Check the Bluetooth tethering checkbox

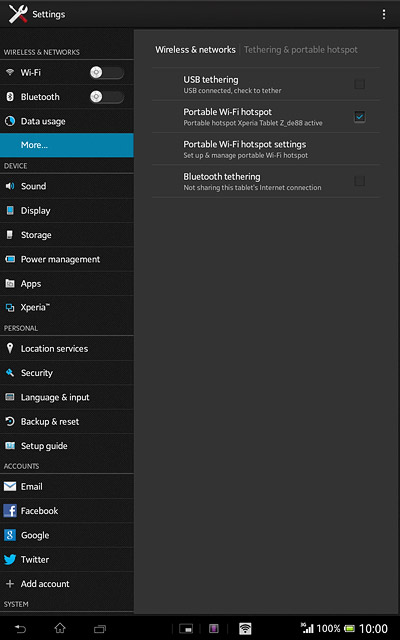pyautogui.click(x=359, y=181)
